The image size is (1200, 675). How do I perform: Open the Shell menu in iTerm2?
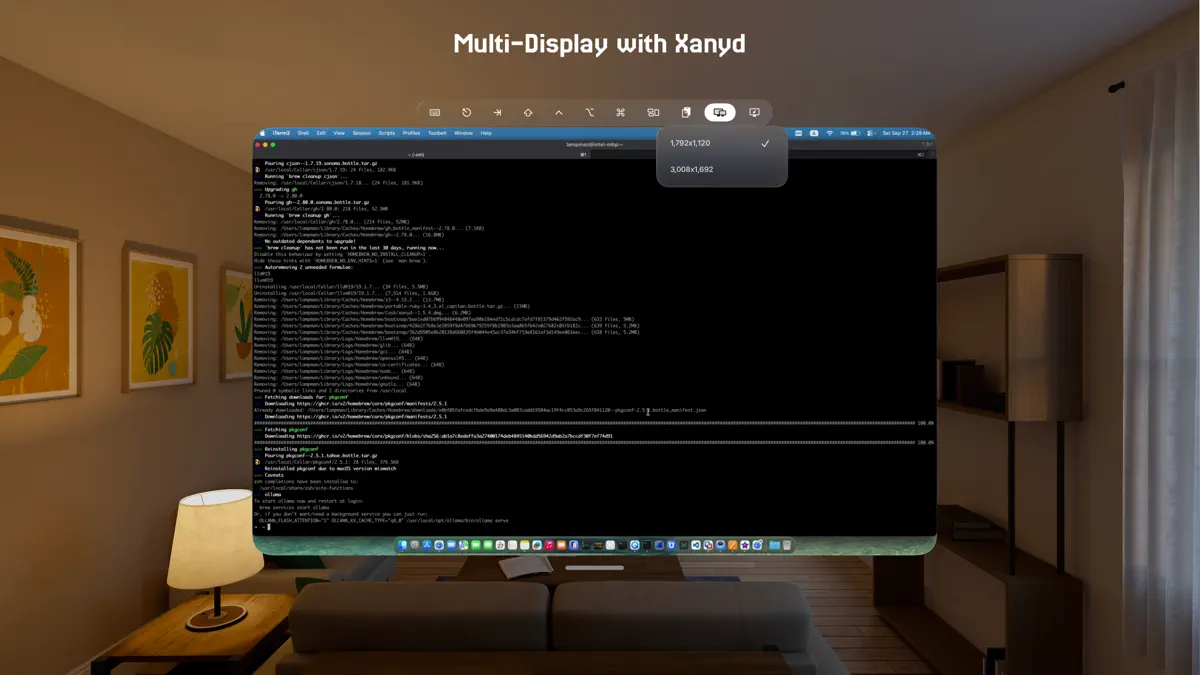click(303, 132)
